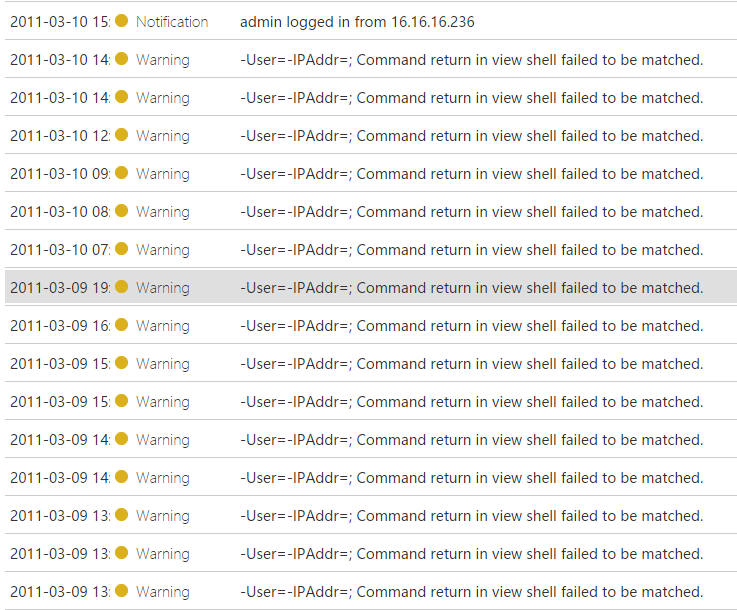
Task: Select the 'admin logged in from 16.16.16.236' message
Action: coord(357,22)
